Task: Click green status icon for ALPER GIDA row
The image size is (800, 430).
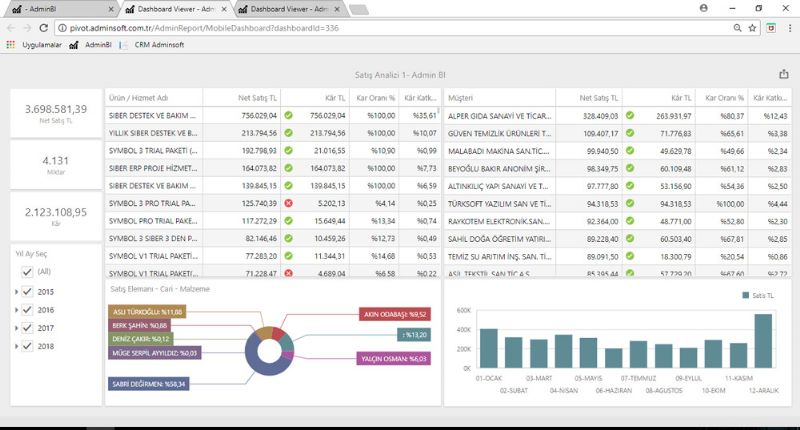Action: pyautogui.click(x=630, y=115)
